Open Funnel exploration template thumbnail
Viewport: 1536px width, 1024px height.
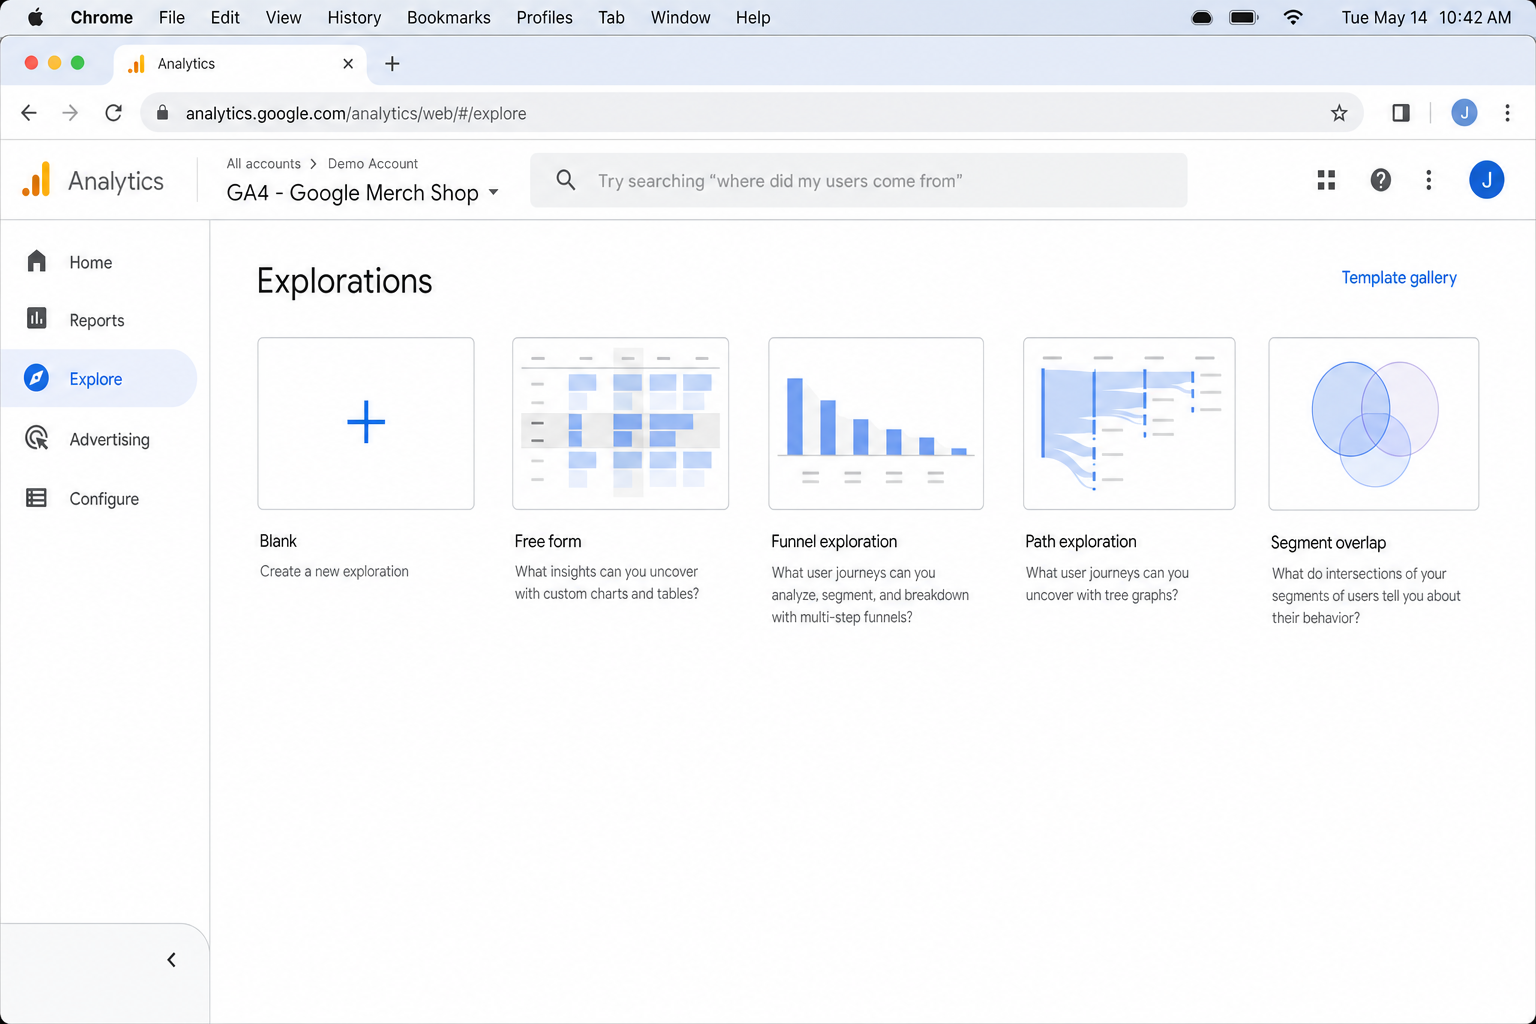point(876,423)
